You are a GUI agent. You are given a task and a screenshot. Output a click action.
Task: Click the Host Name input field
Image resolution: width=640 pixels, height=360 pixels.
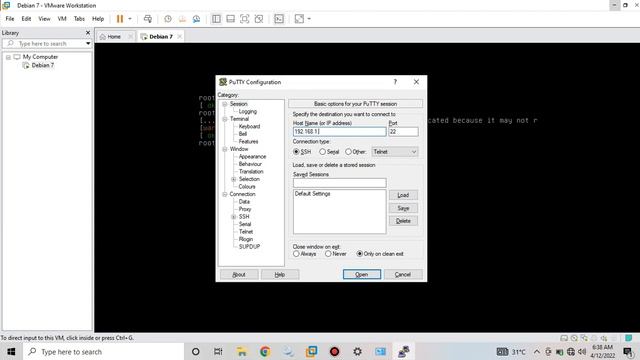(339, 131)
